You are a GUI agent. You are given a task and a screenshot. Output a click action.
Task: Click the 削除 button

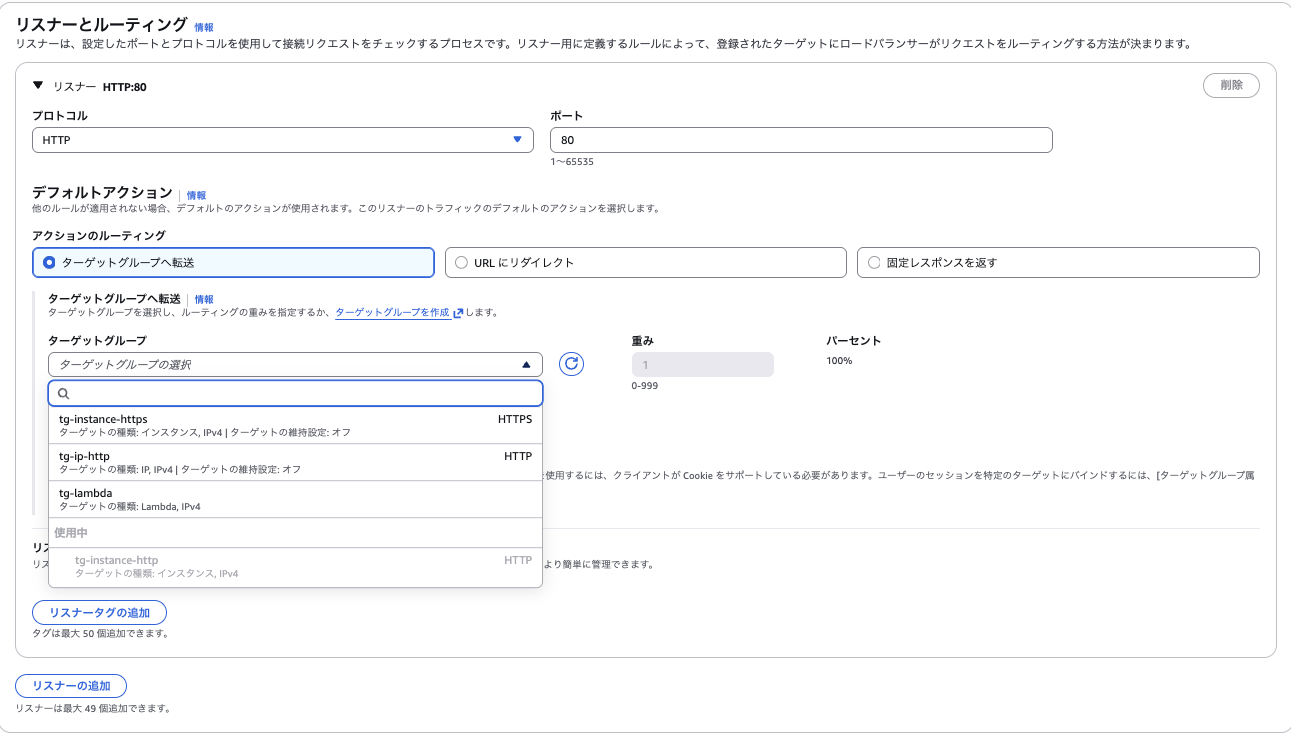click(1231, 85)
